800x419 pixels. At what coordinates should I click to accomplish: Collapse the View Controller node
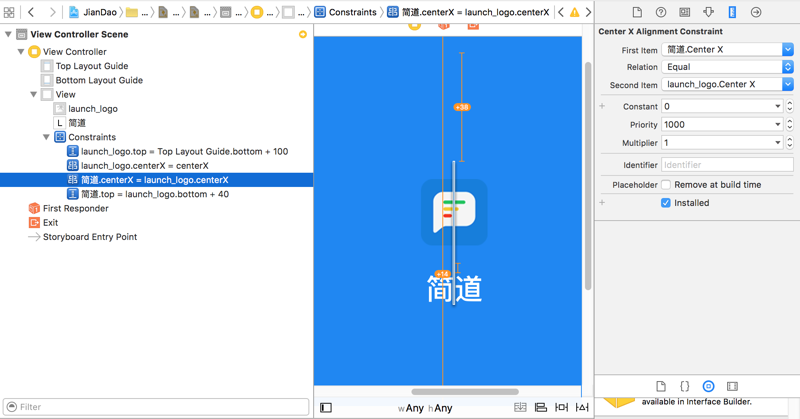tap(21, 52)
